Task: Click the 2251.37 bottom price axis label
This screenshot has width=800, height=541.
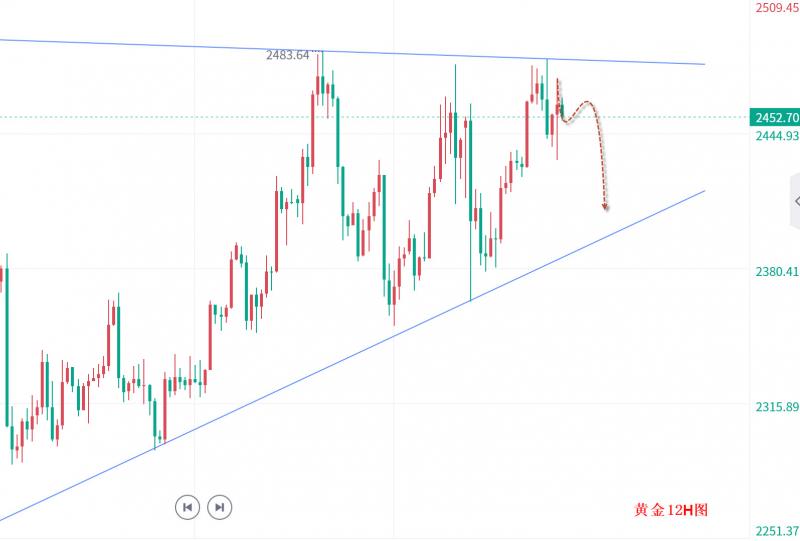Action: [777, 531]
